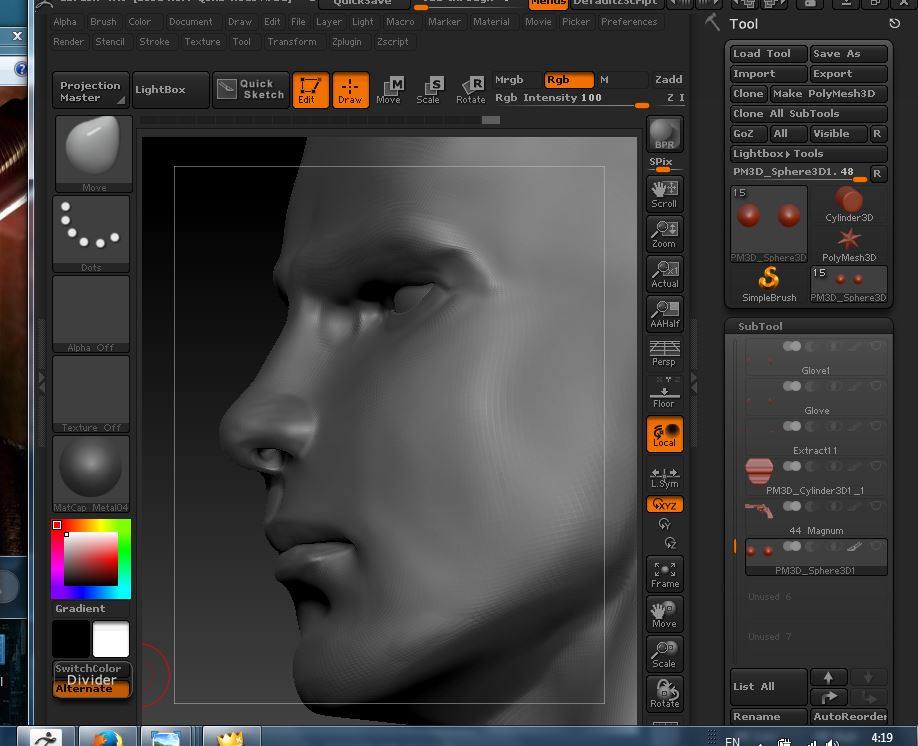
Task: Open Firefox from the taskbar
Action: point(107,737)
